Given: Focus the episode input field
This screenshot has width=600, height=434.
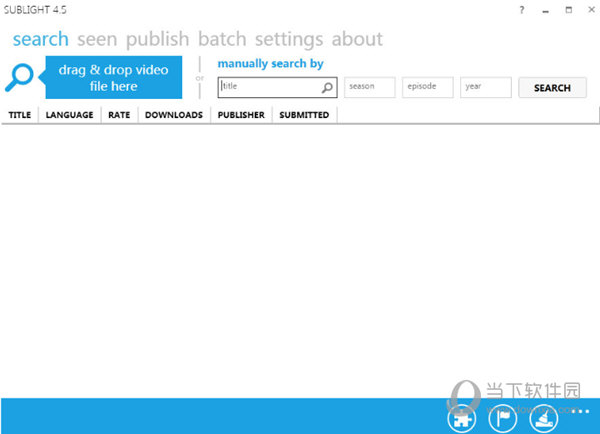Looking at the screenshot, I should point(428,87).
